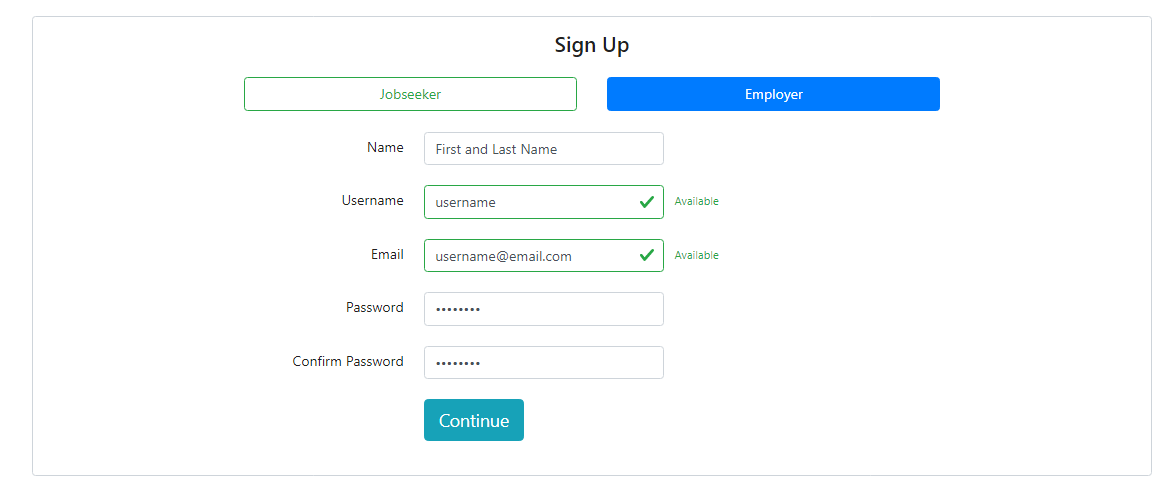Click the green checkmark in Email field
This screenshot has height=499, width=1166.
coord(647,256)
